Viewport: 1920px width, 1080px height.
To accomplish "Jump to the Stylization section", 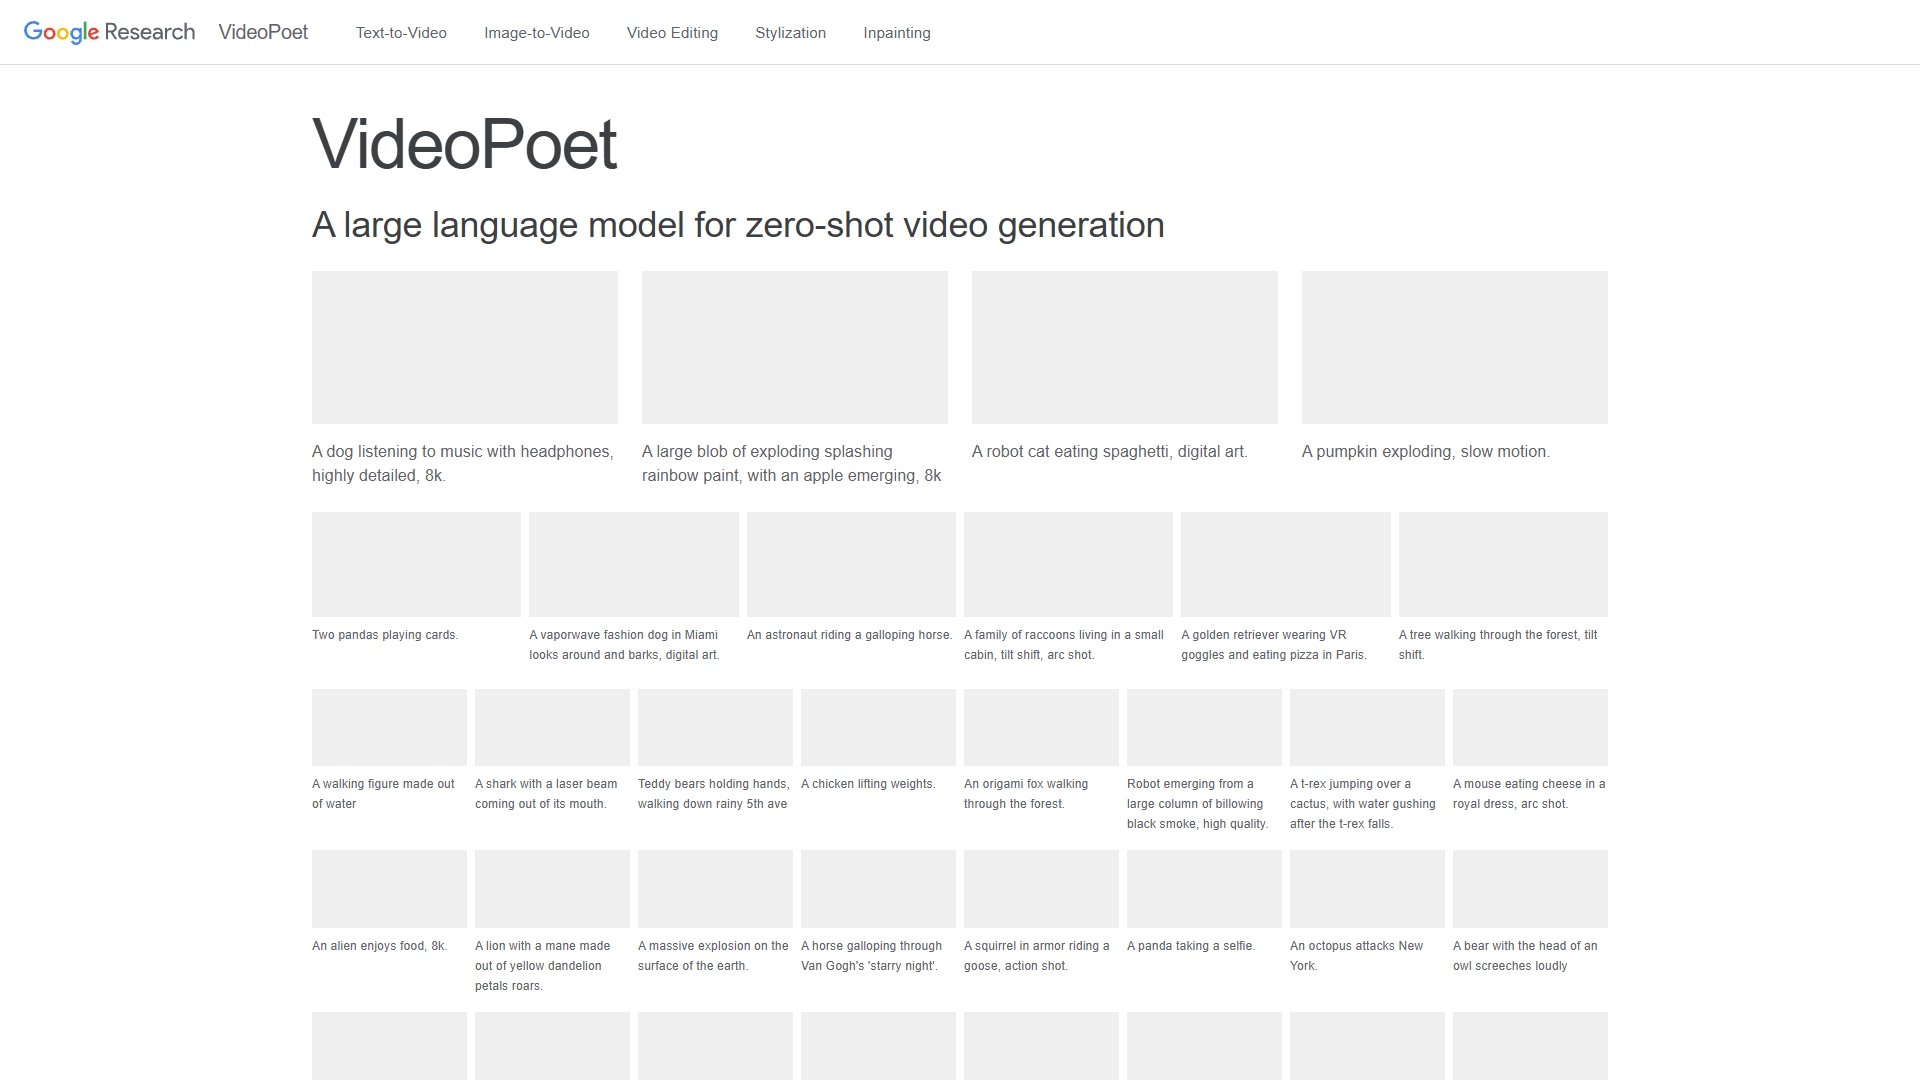I will 790,33.
